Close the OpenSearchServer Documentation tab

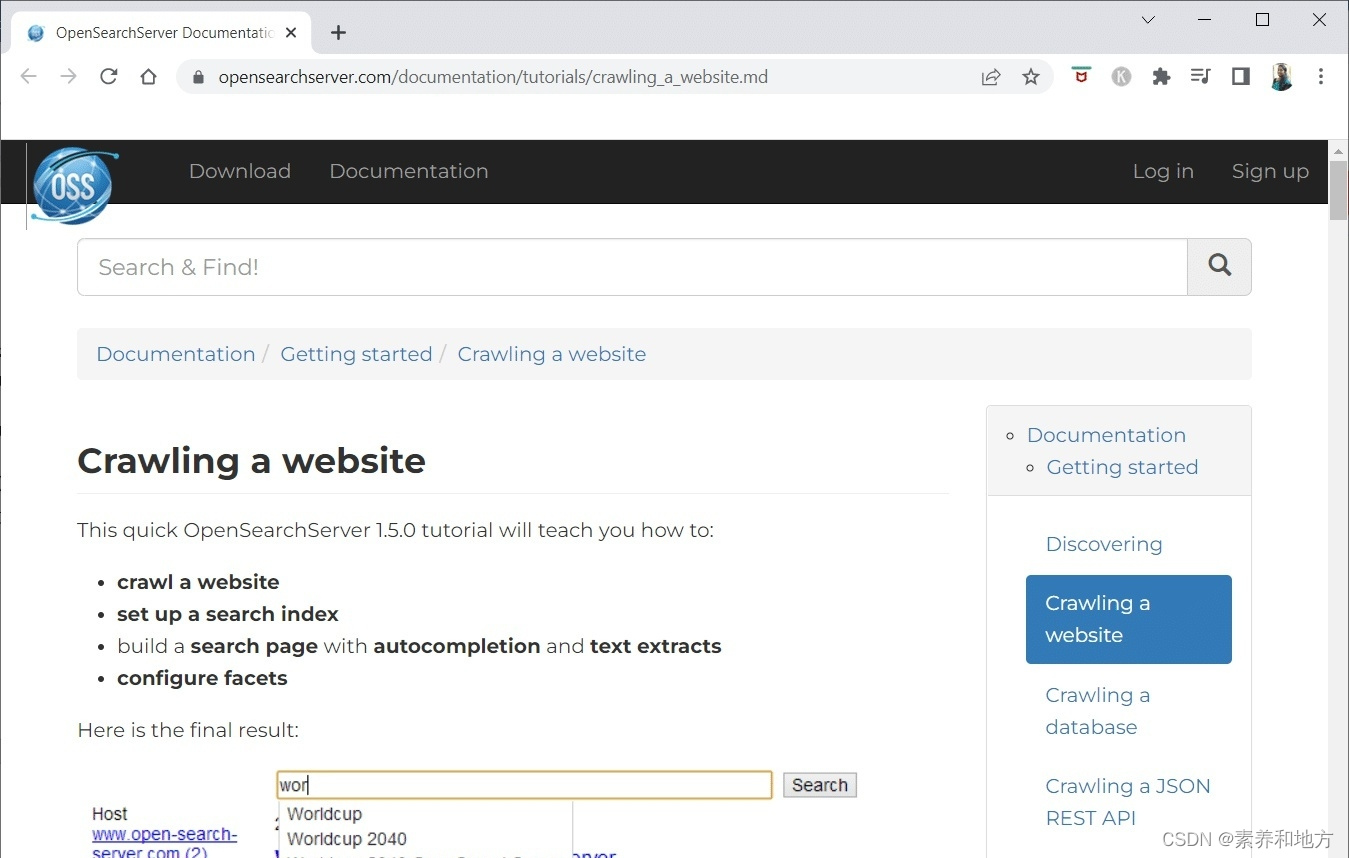291,33
